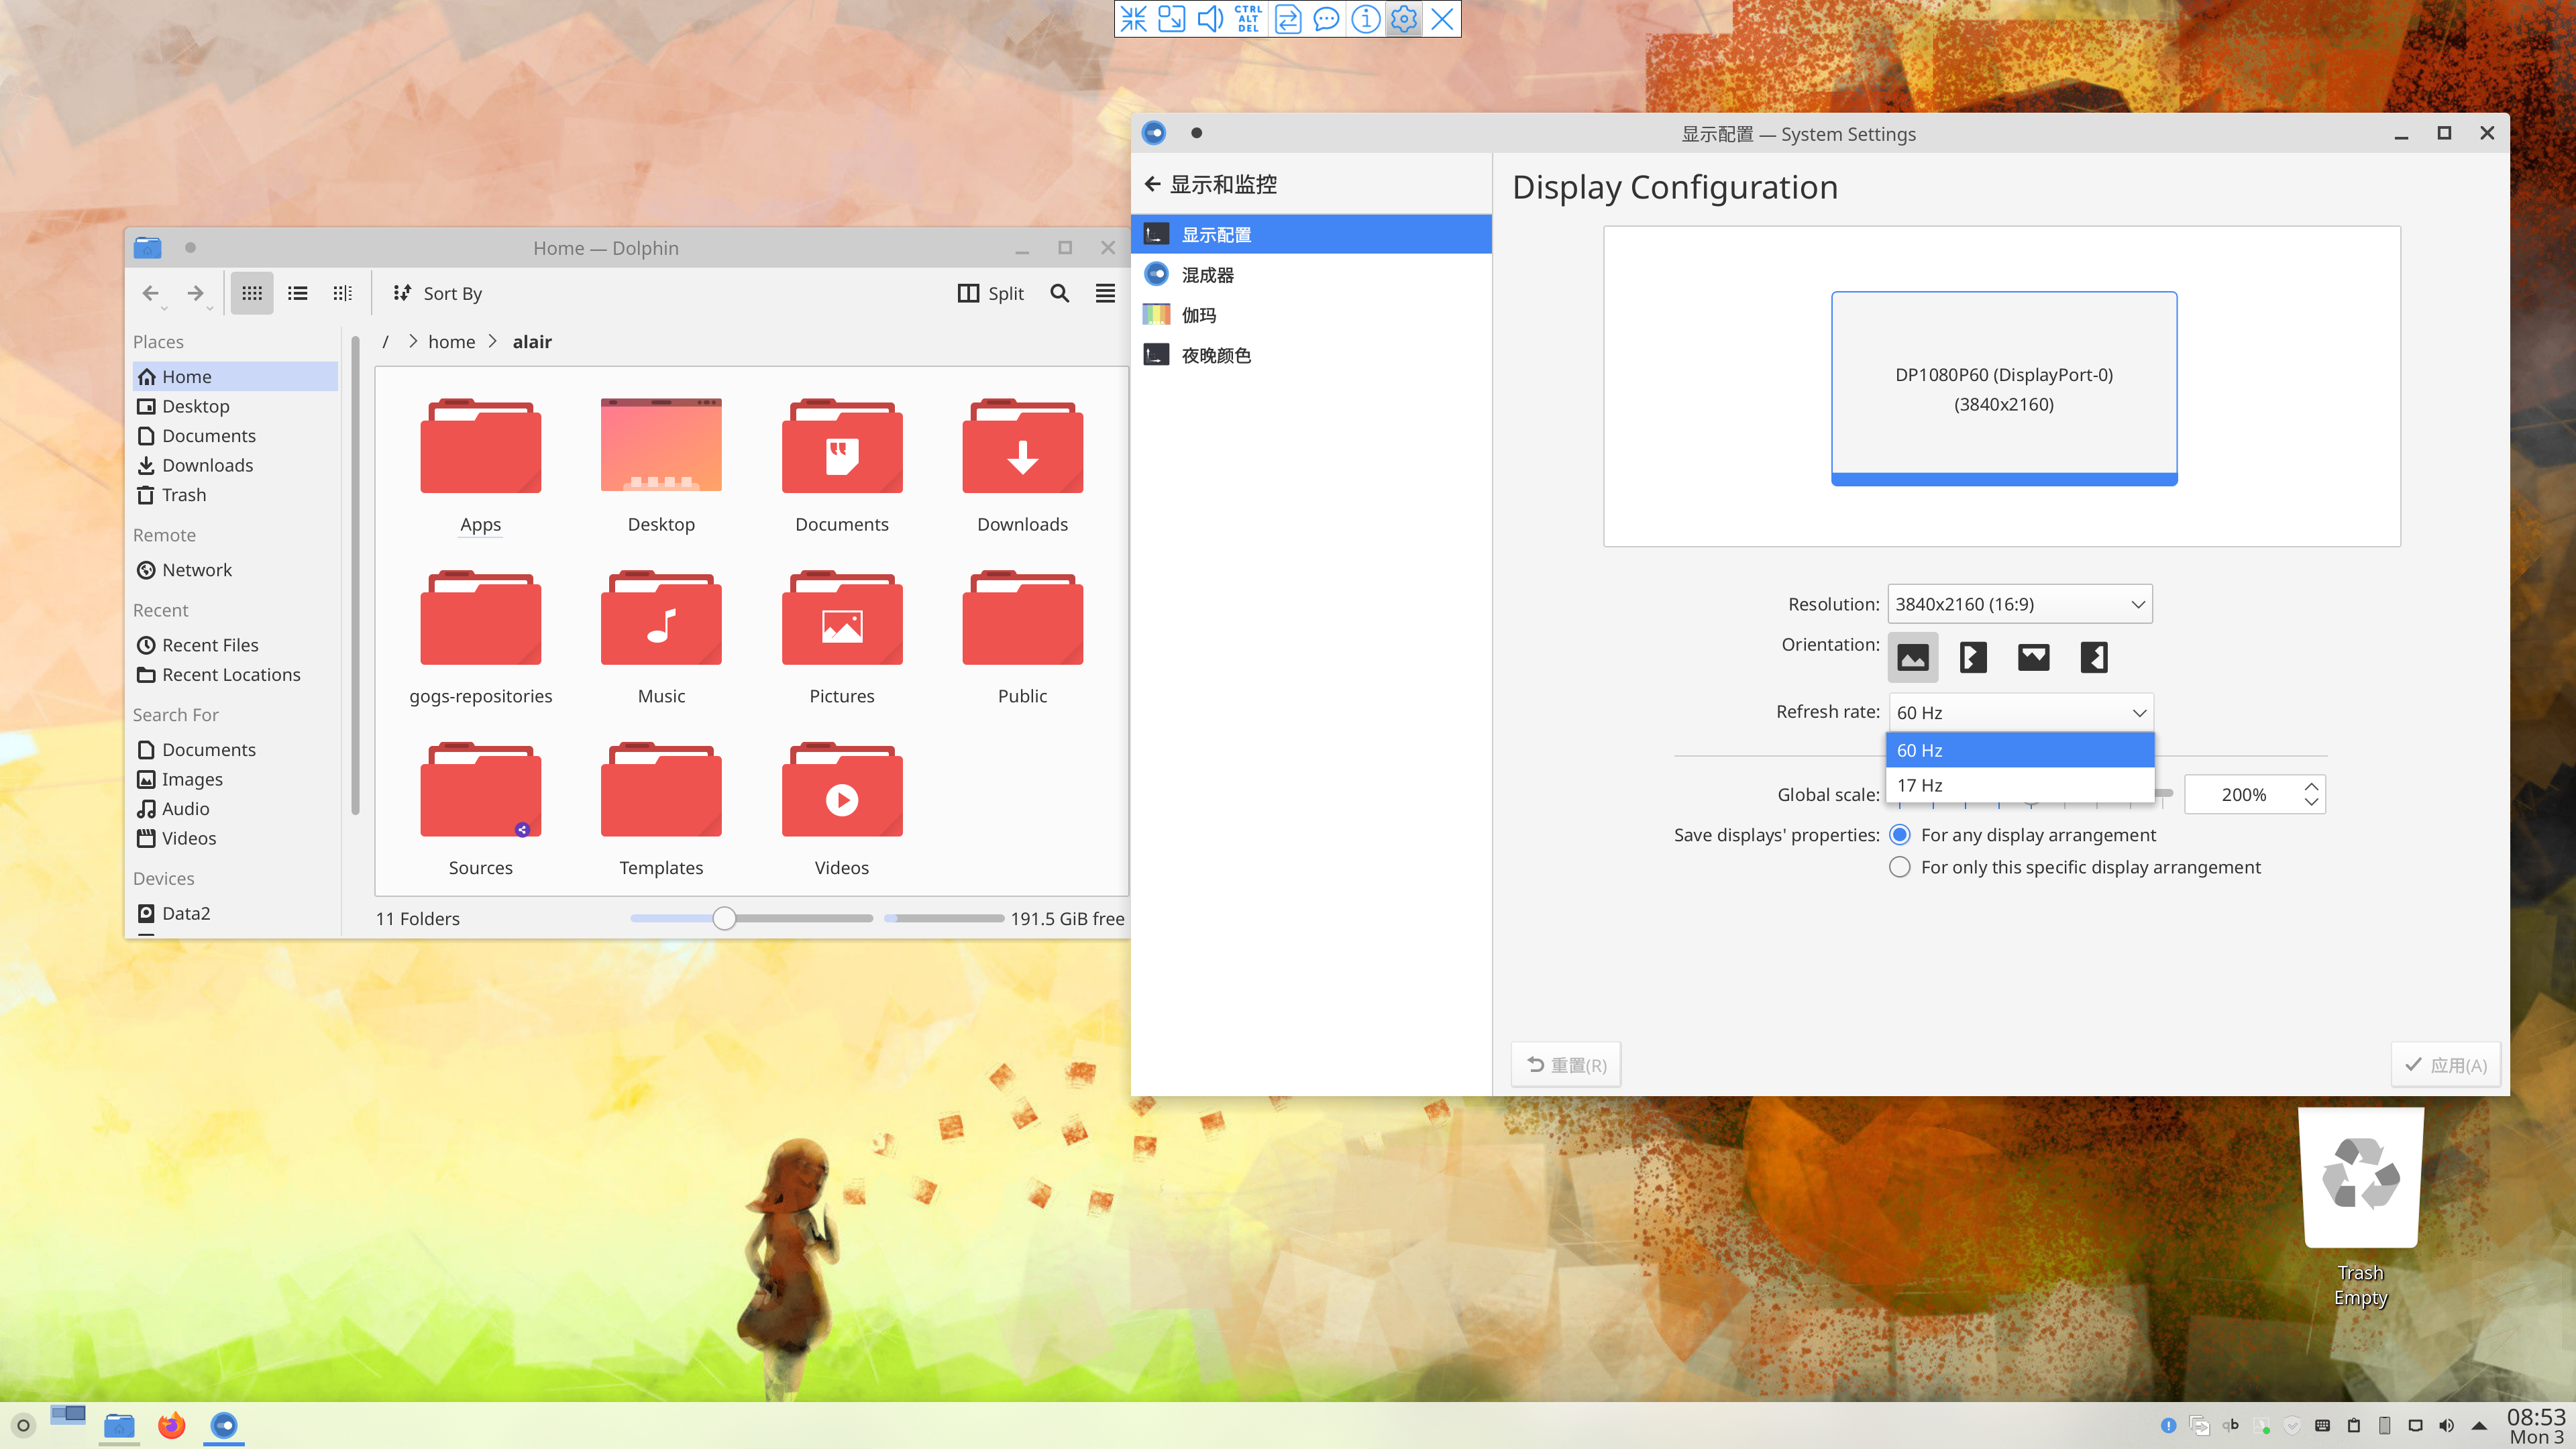Viewport: 2576px width, 1449px height.
Task: Launch Firefox from the taskbar
Action: [x=171, y=1425]
